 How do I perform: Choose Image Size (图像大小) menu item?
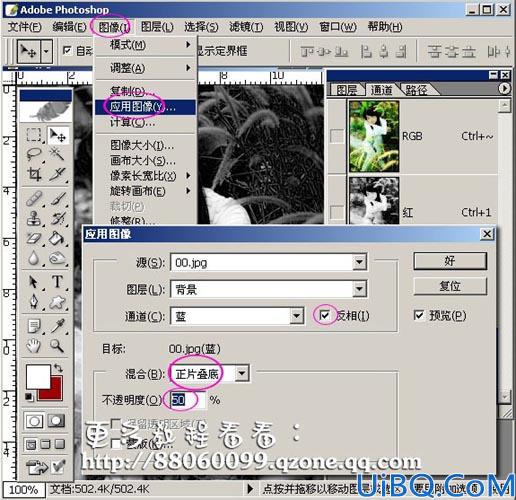tap(145, 145)
